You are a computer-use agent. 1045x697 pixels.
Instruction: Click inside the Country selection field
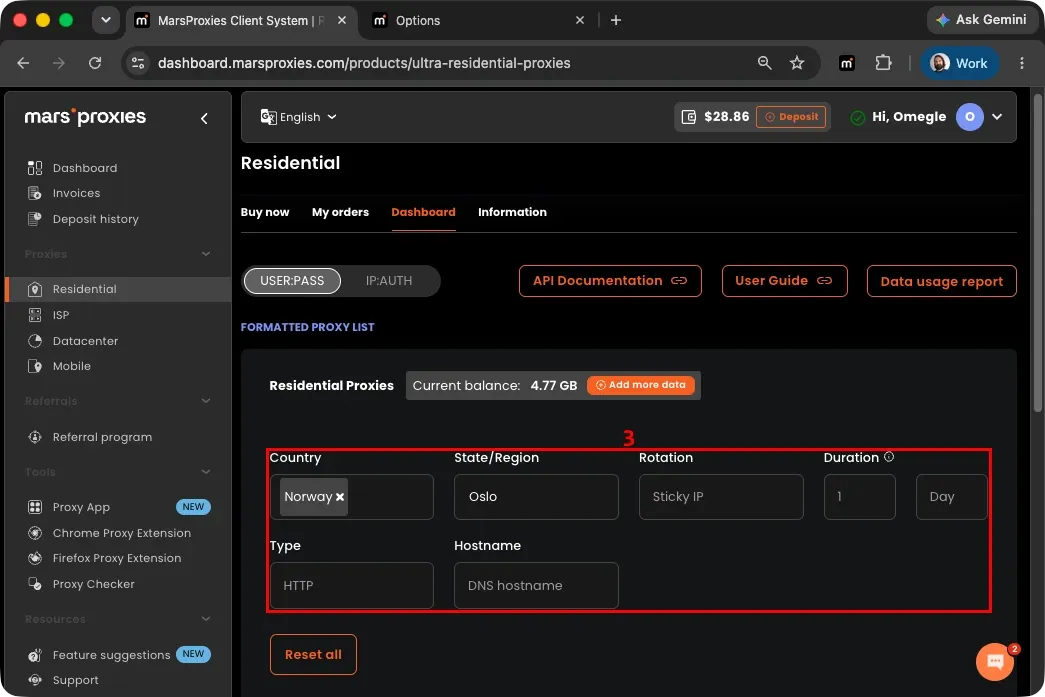pyautogui.click(x=352, y=497)
